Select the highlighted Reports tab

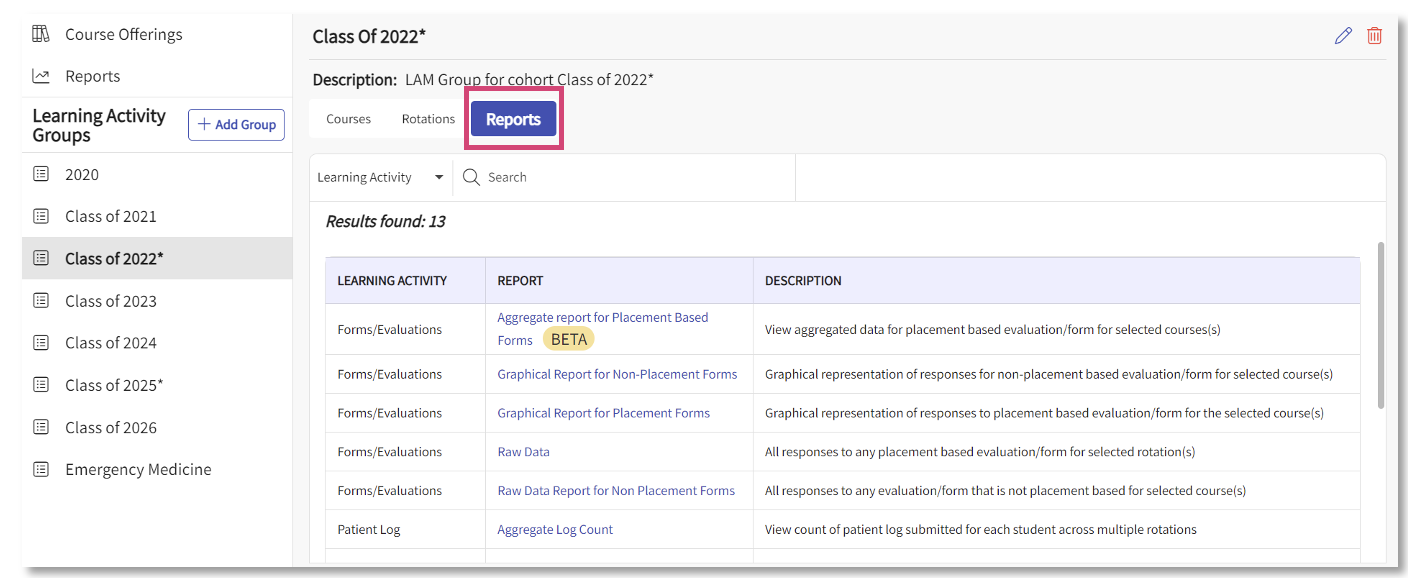coord(513,119)
